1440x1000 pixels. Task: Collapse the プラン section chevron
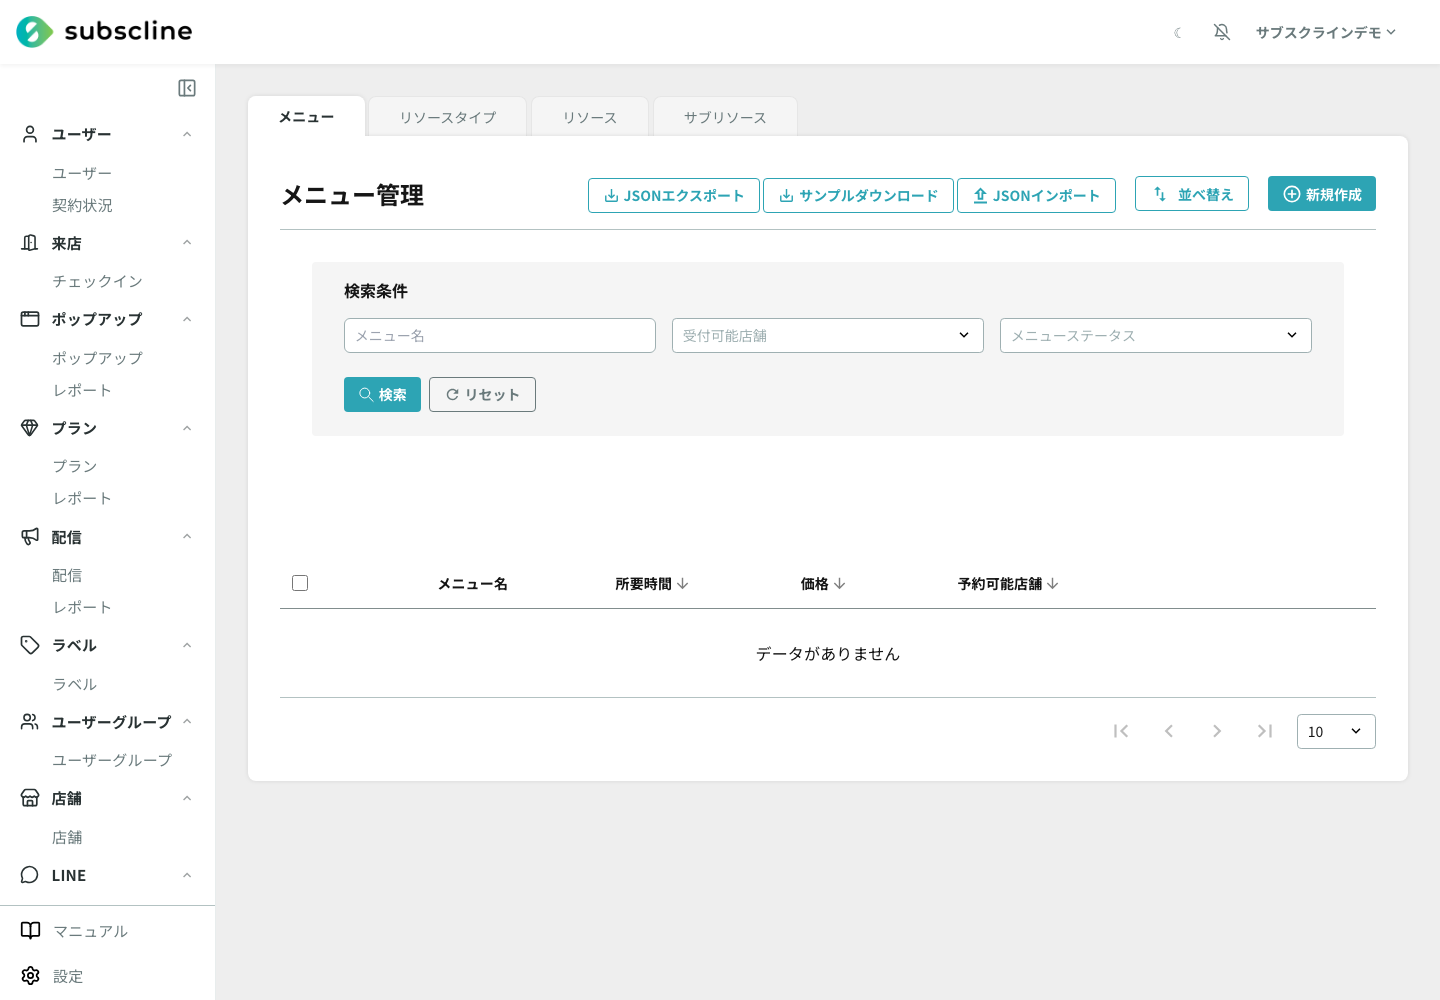(x=187, y=428)
